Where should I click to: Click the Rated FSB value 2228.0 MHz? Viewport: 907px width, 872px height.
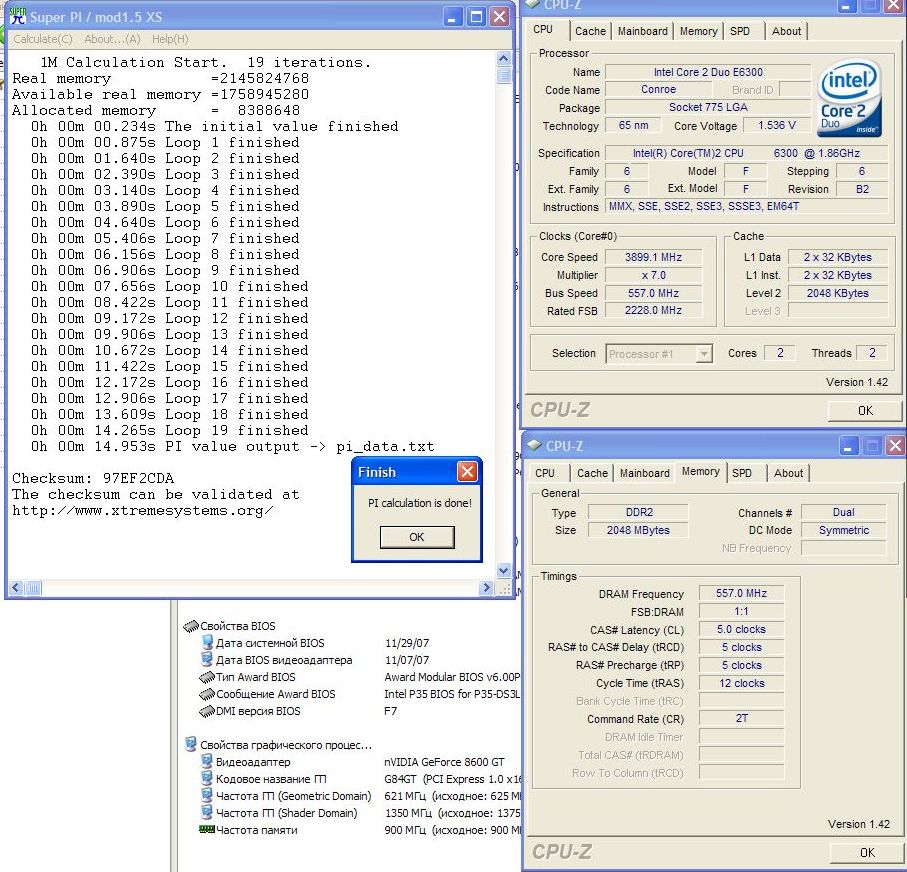click(x=653, y=310)
